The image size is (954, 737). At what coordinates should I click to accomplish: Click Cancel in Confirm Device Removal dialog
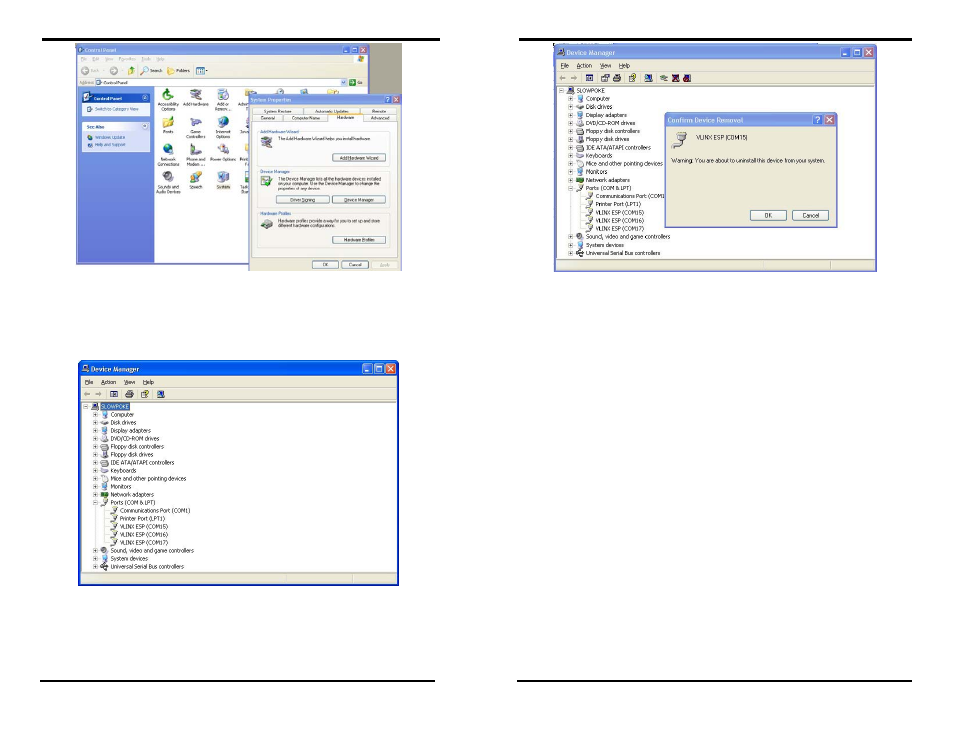point(810,215)
